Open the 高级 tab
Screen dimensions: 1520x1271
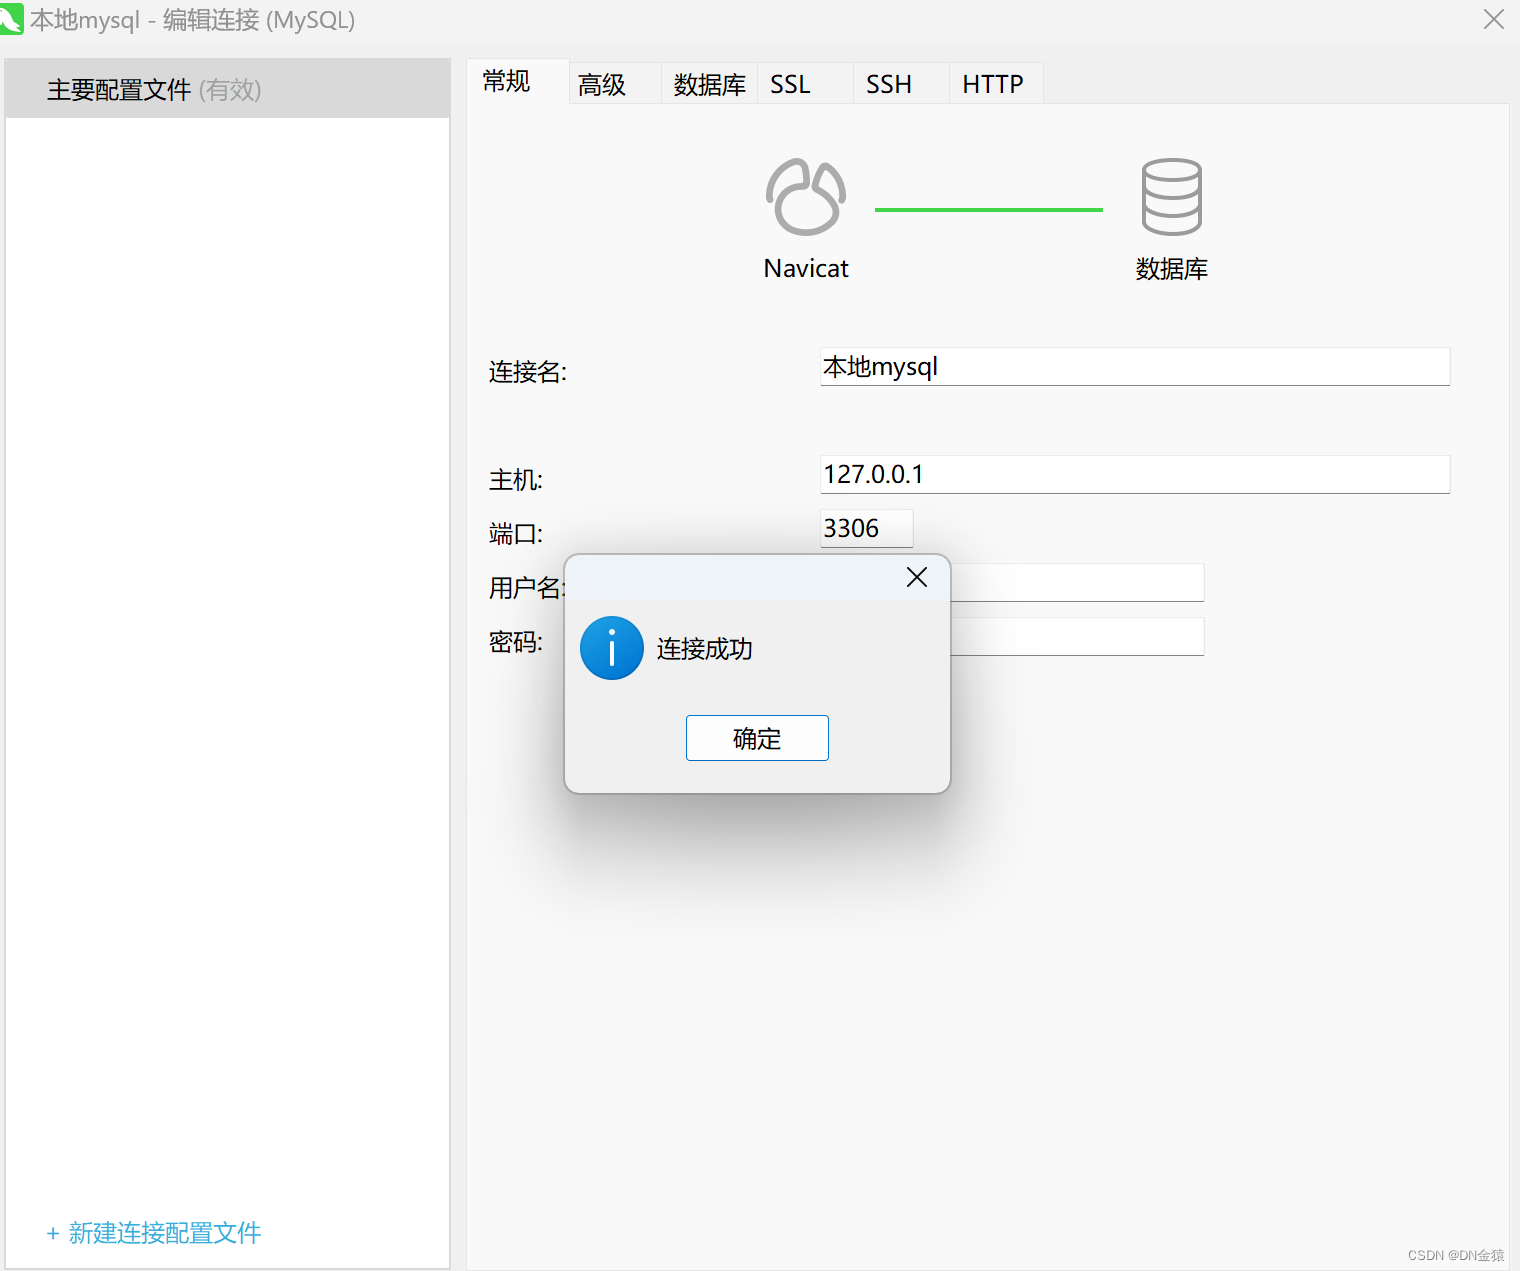pyautogui.click(x=615, y=84)
